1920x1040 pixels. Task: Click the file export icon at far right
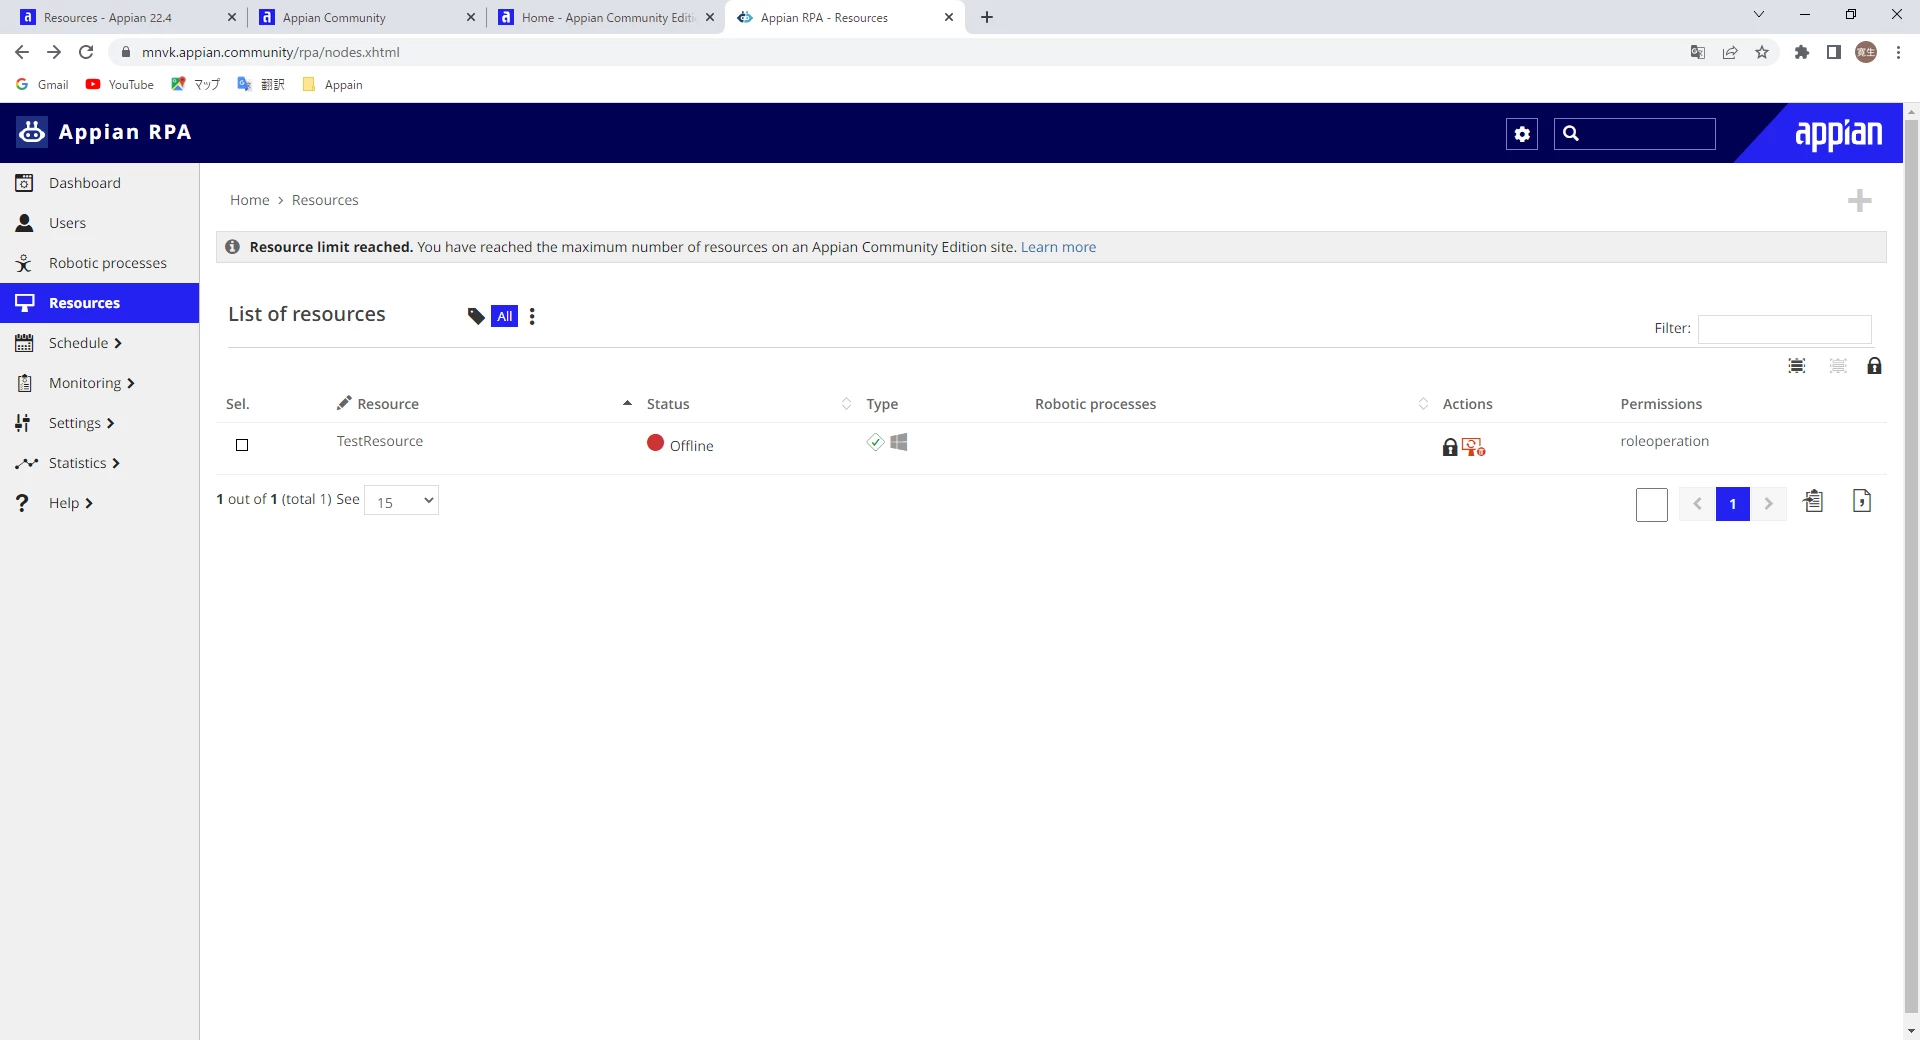[x=1862, y=501]
